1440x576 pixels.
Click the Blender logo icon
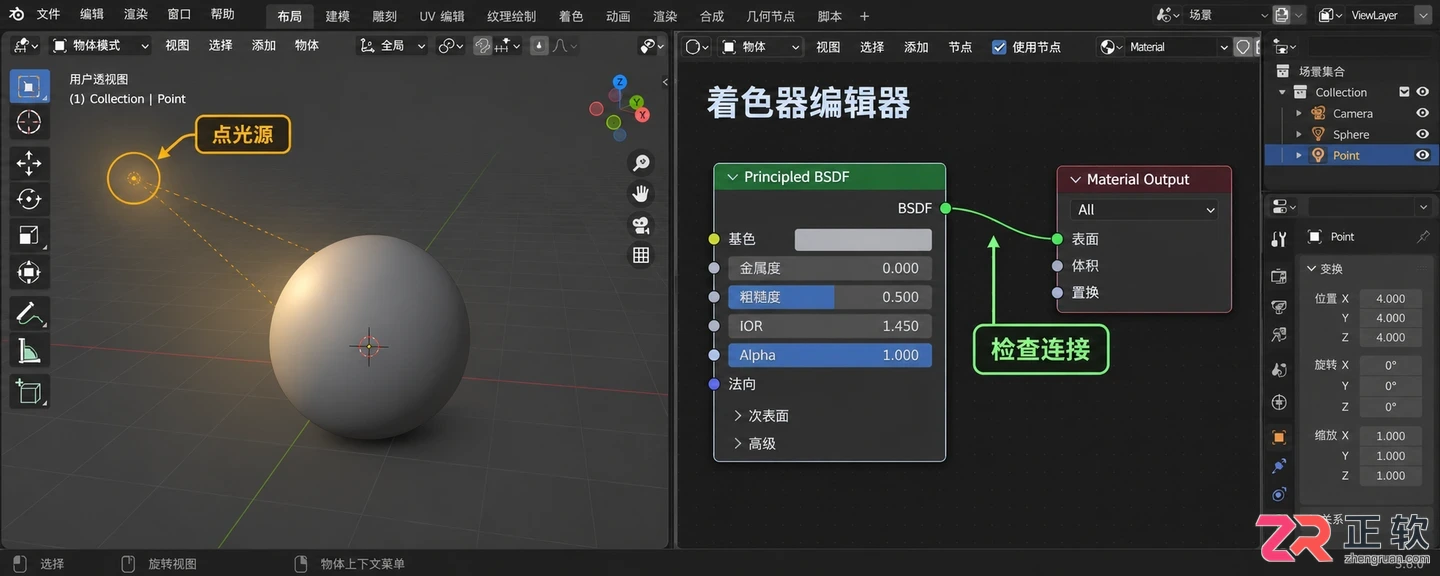[16, 15]
